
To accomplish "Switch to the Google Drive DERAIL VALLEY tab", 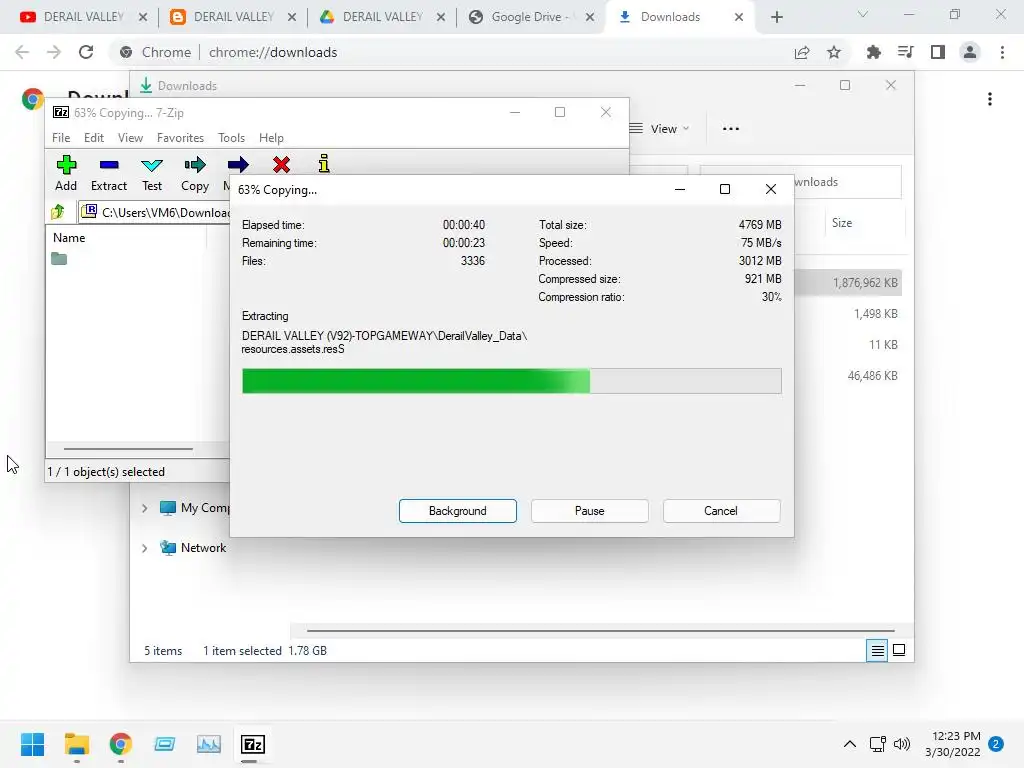I will coord(382,17).
